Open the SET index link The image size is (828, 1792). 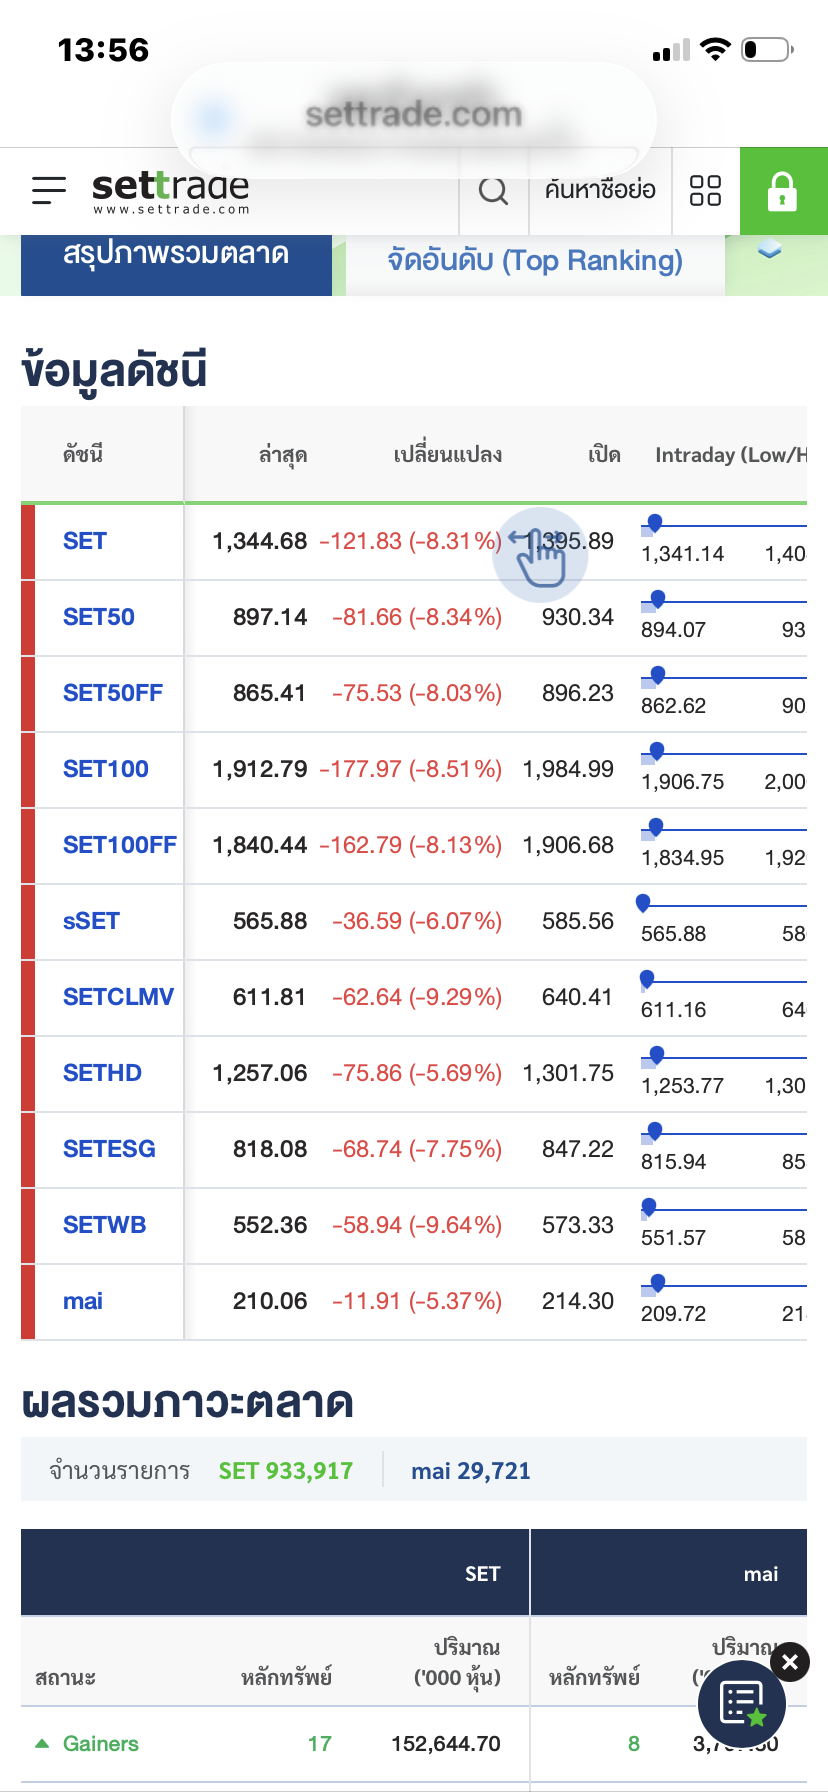click(x=85, y=541)
